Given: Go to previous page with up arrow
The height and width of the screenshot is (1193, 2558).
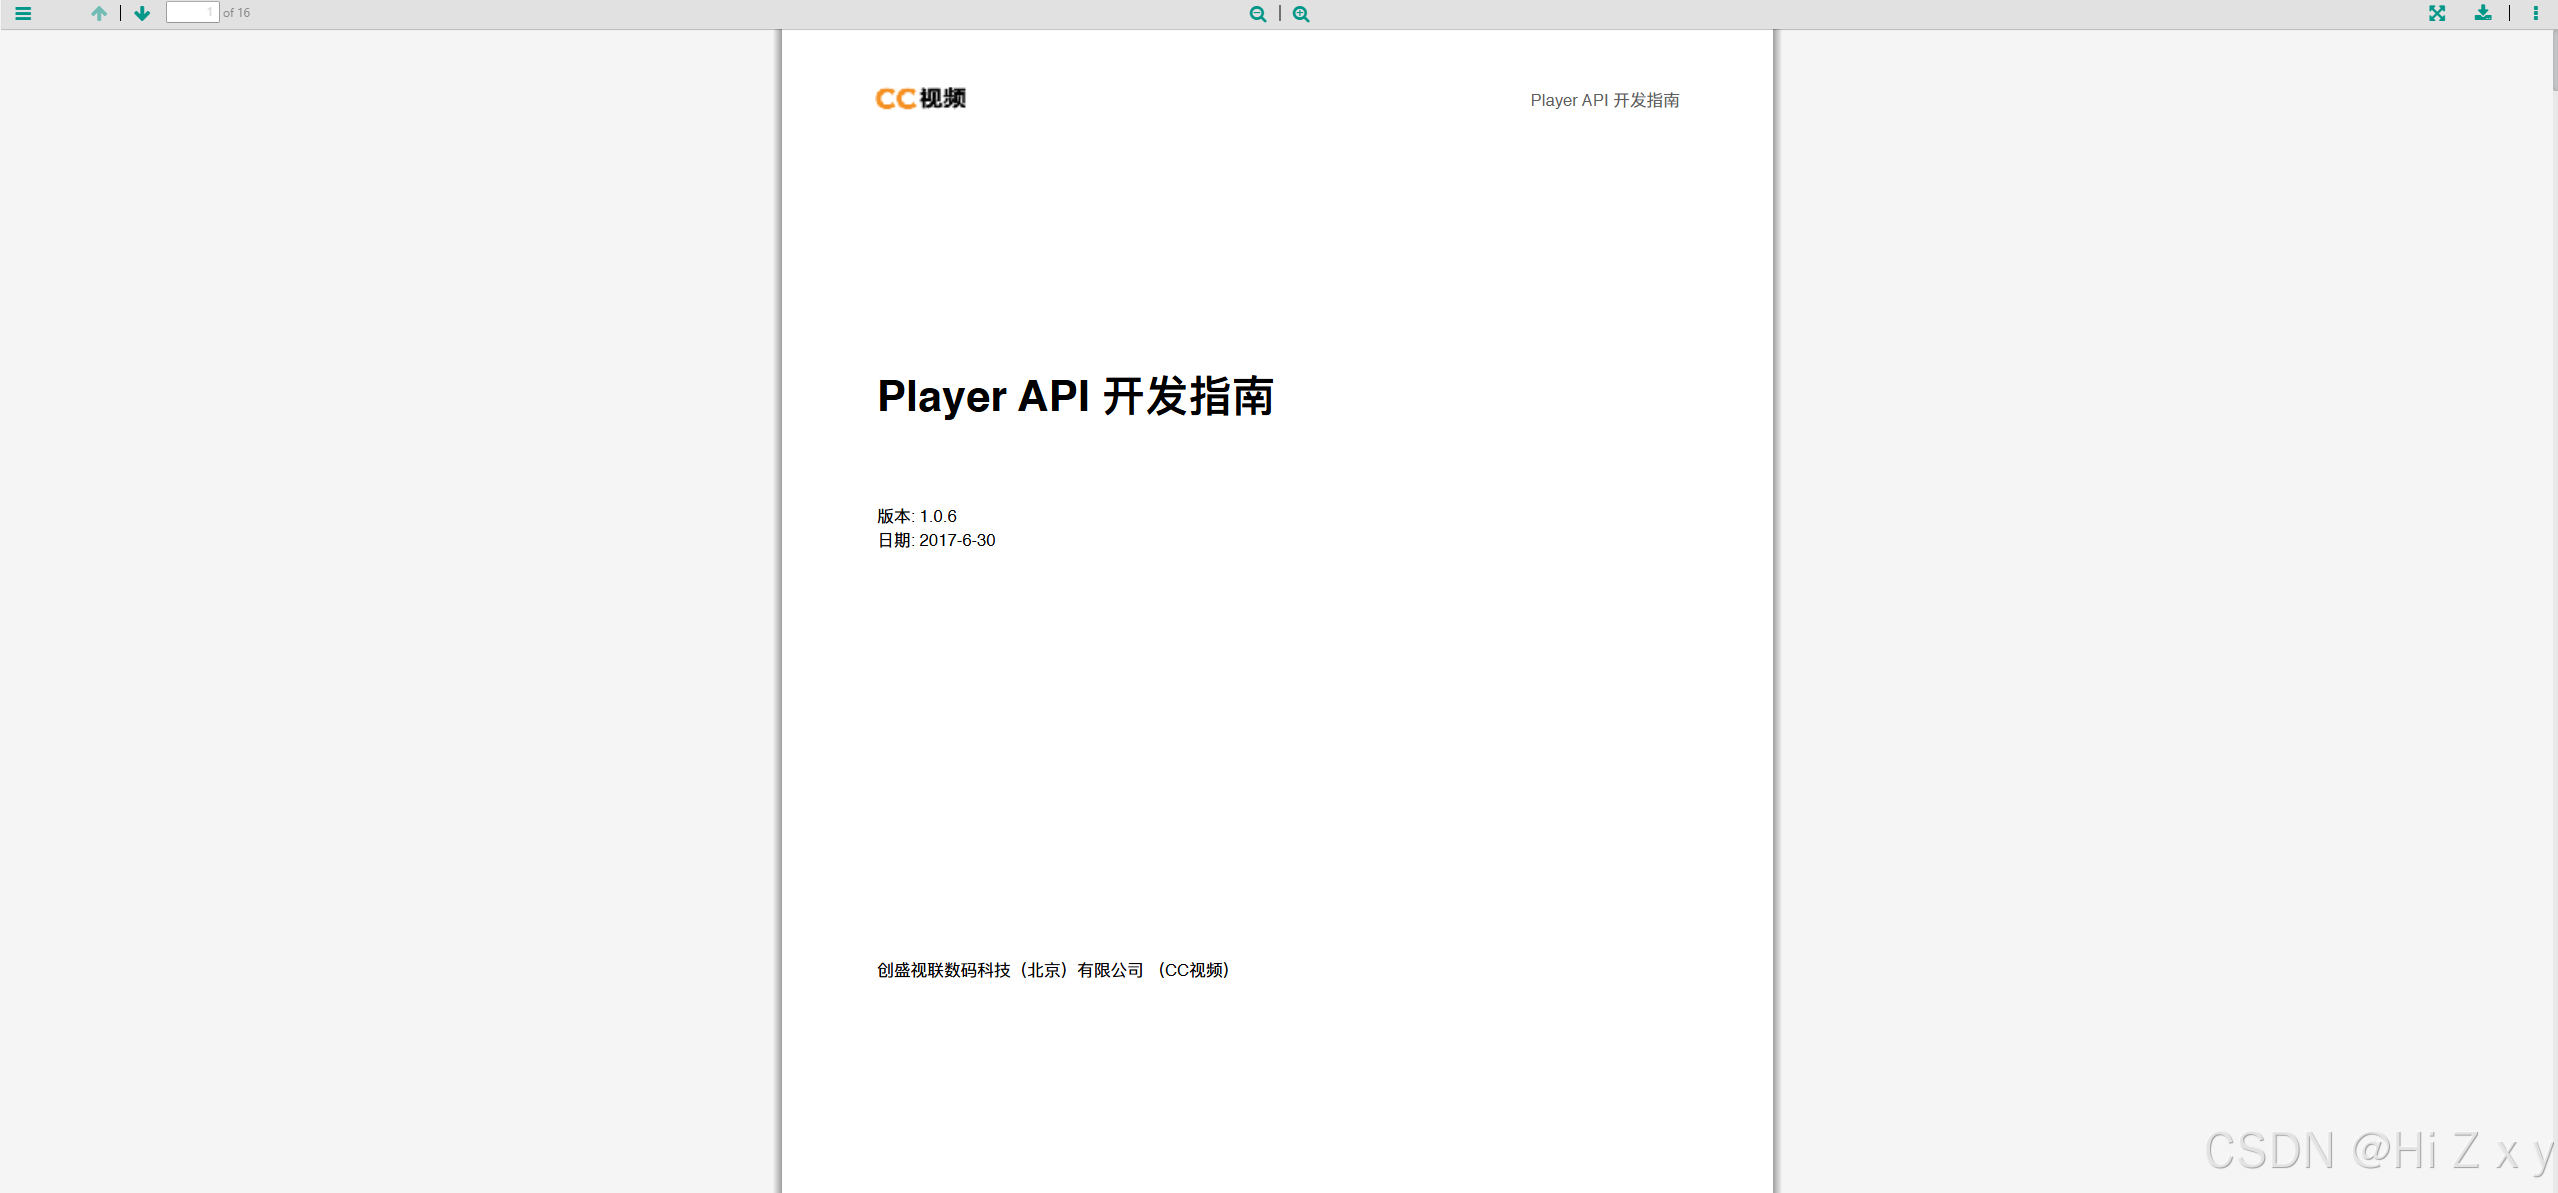Looking at the screenshot, I should [x=98, y=13].
